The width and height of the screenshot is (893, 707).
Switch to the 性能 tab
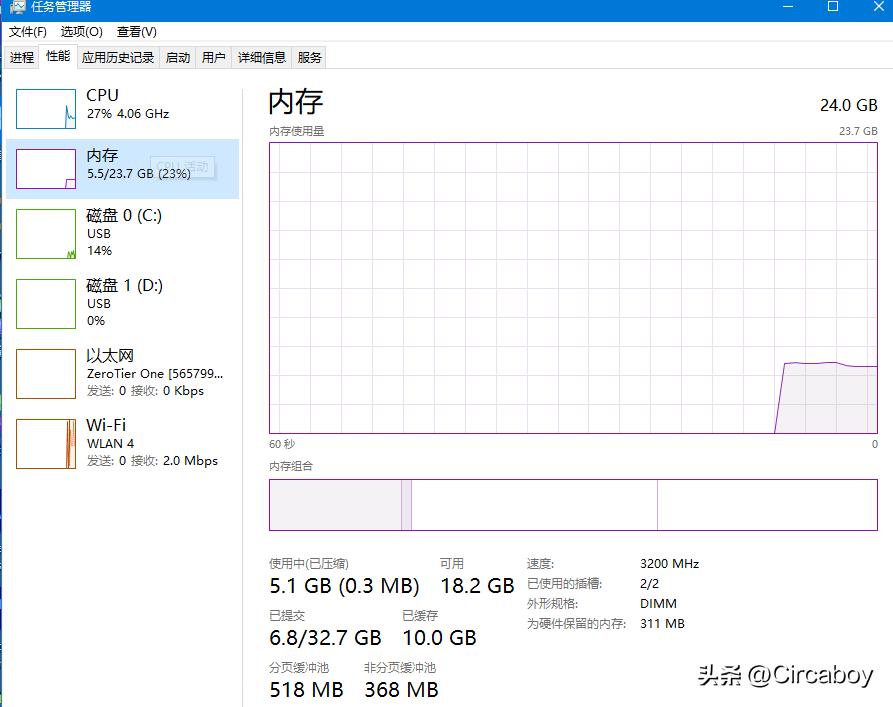(58, 56)
